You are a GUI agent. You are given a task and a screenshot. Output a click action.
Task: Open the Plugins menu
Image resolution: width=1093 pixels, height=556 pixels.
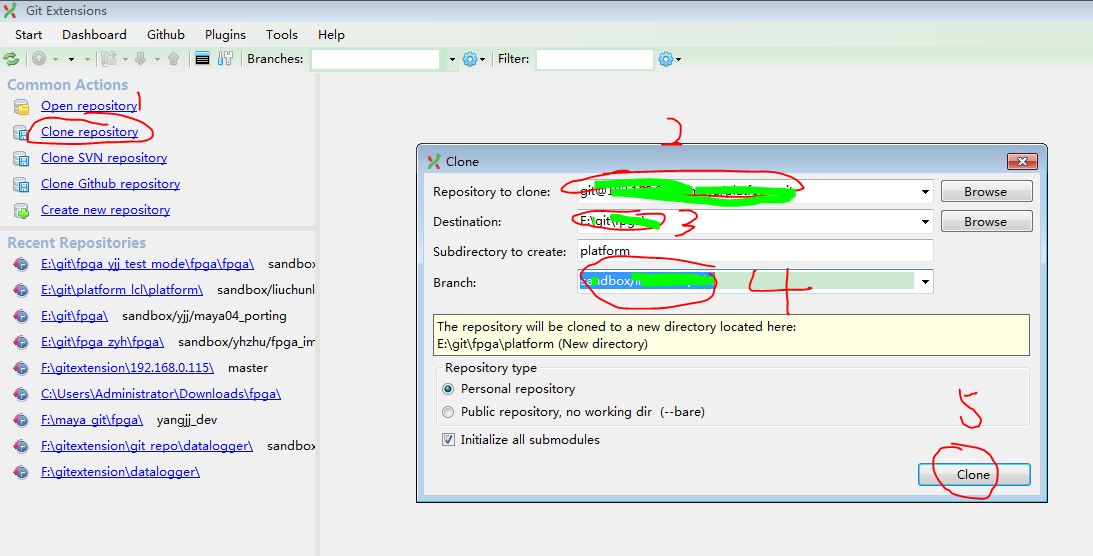(225, 35)
